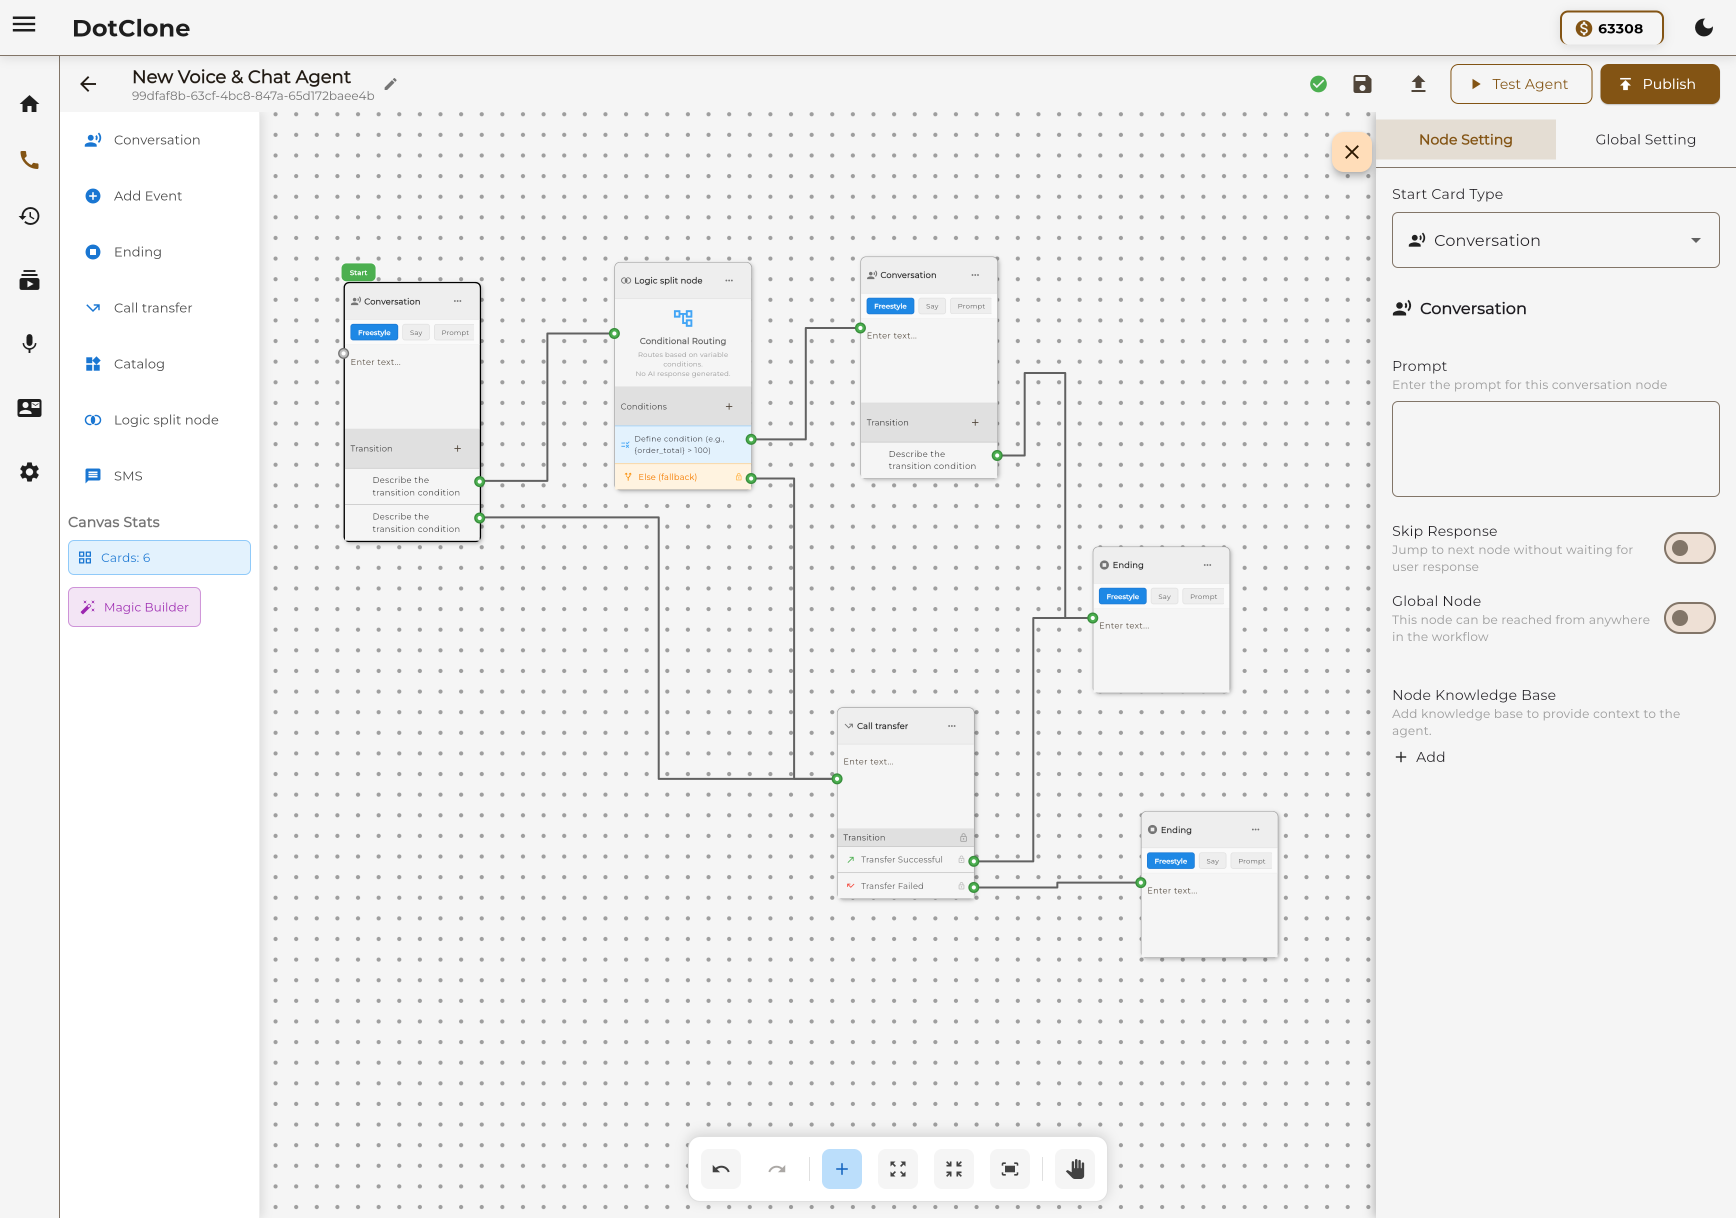The image size is (1736, 1218).
Task: Select Prompt mode in second Conversation card
Action: pyautogui.click(x=971, y=306)
